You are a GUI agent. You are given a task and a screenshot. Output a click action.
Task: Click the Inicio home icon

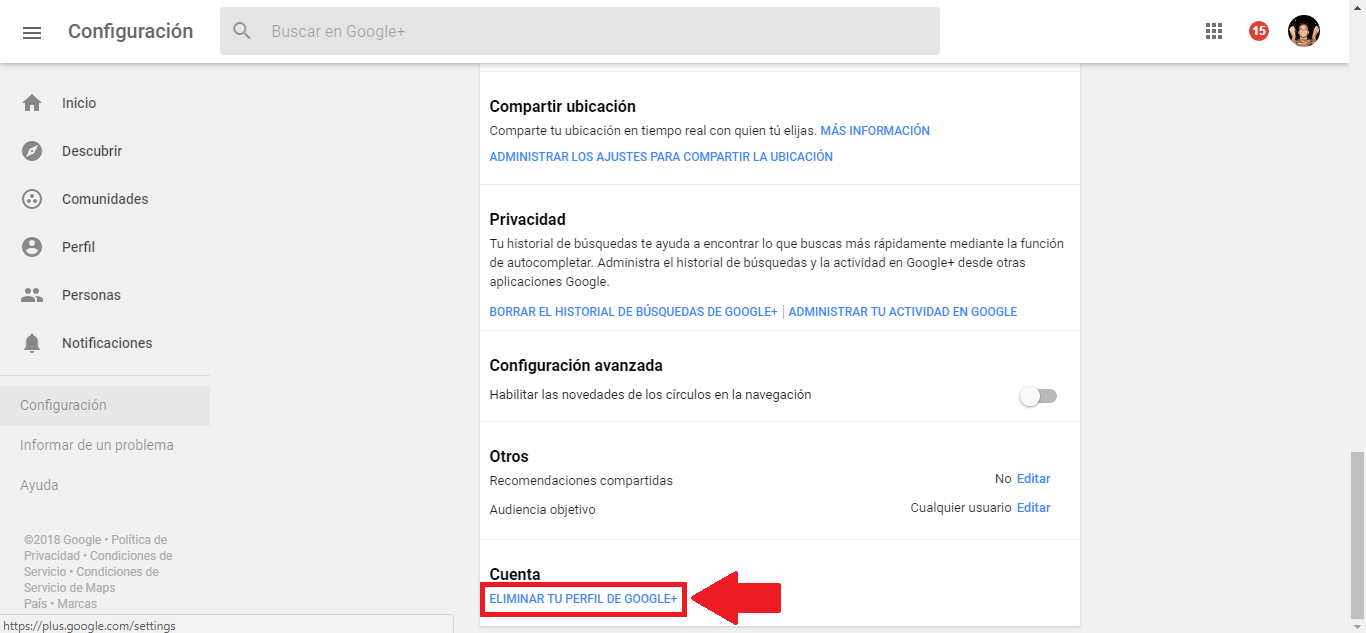pos(32,103)
